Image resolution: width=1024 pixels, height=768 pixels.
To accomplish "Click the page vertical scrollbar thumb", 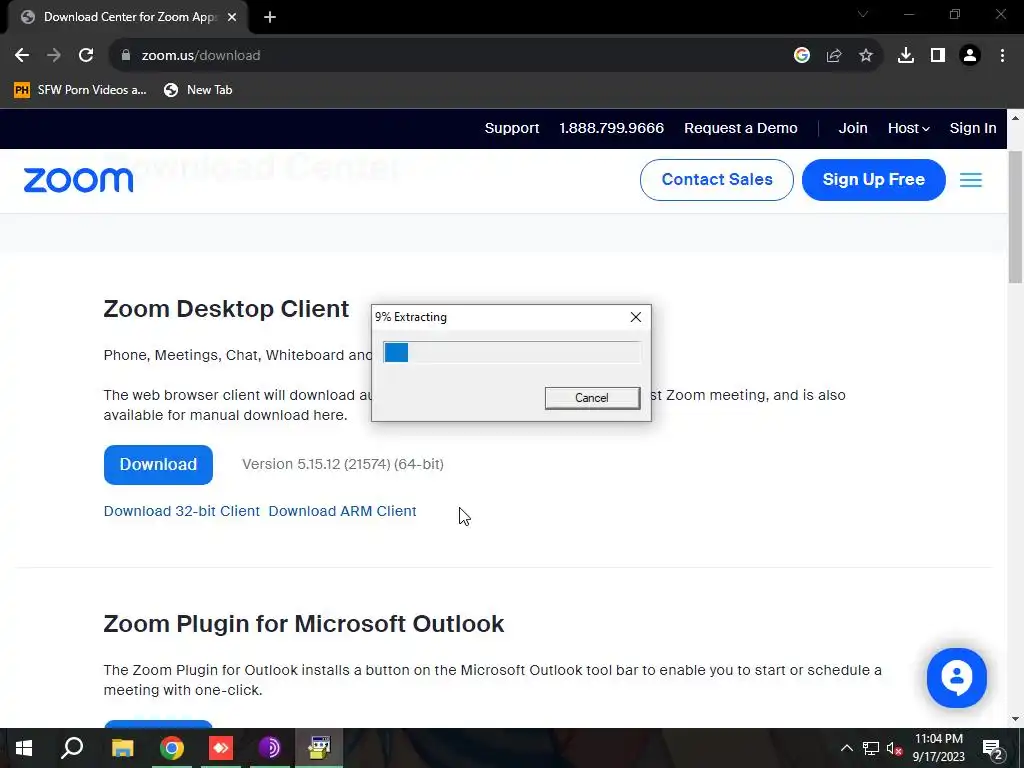I will [x=1015, y=217].
